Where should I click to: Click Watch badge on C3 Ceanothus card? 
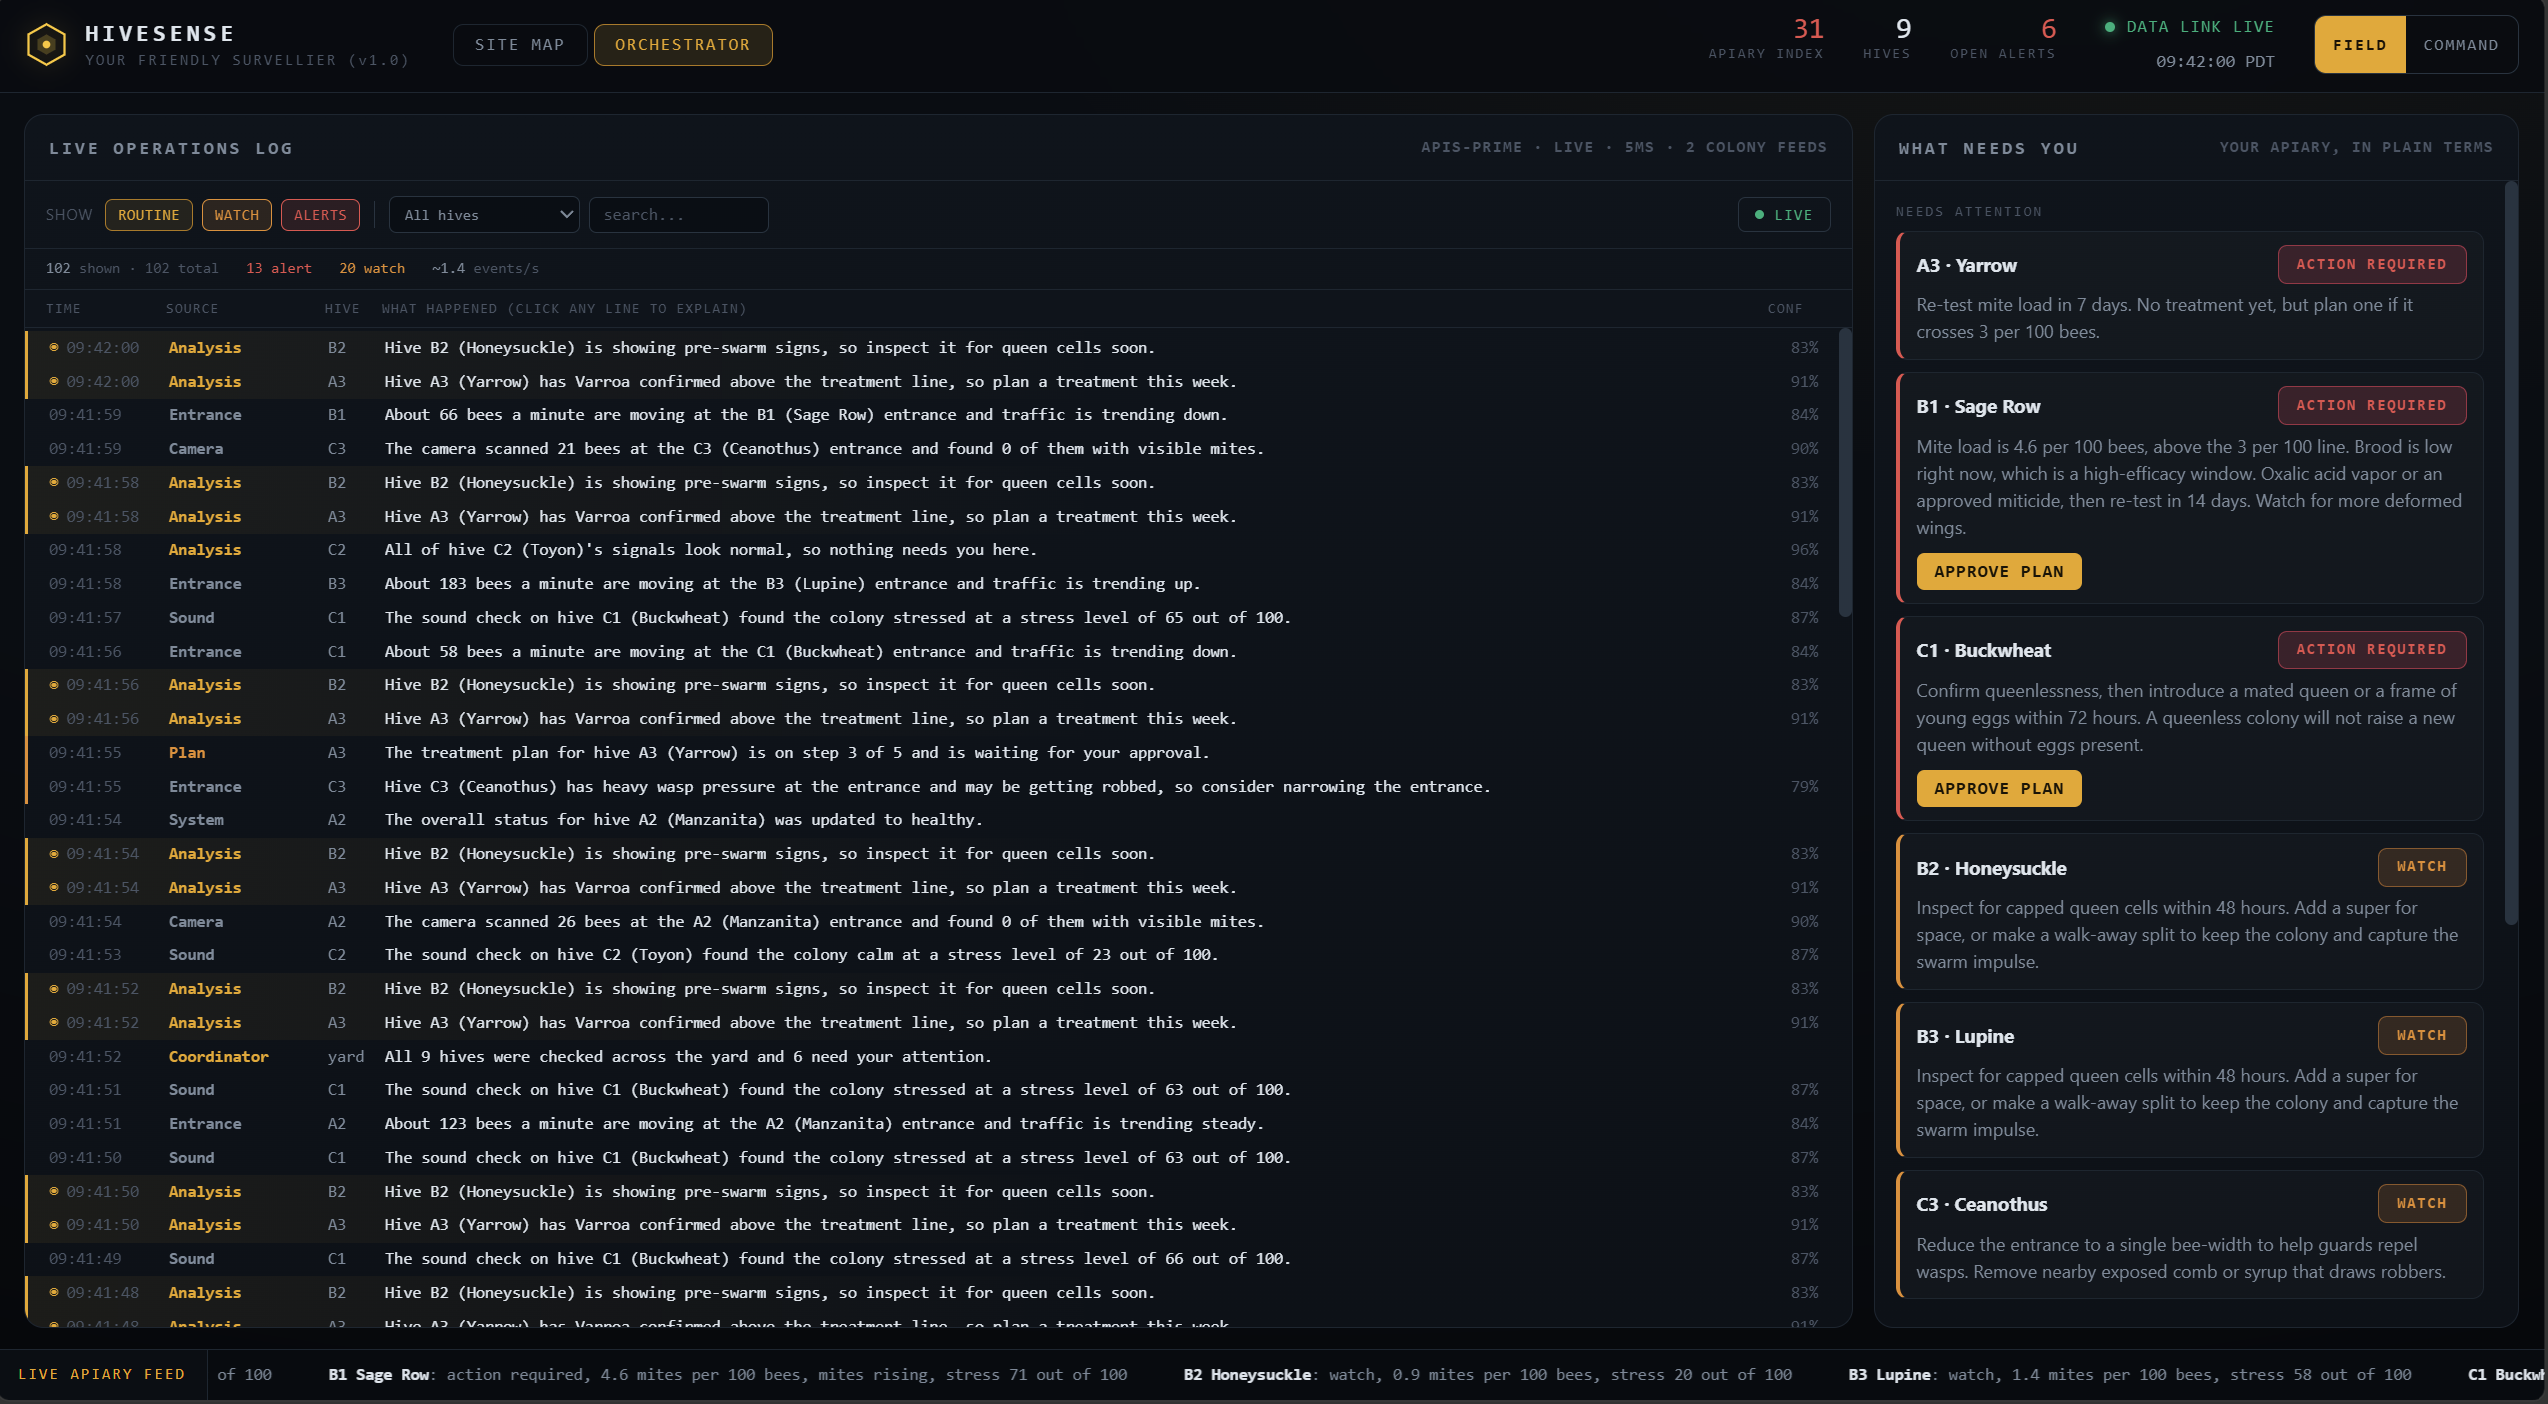click(x=2421, y=1204)
